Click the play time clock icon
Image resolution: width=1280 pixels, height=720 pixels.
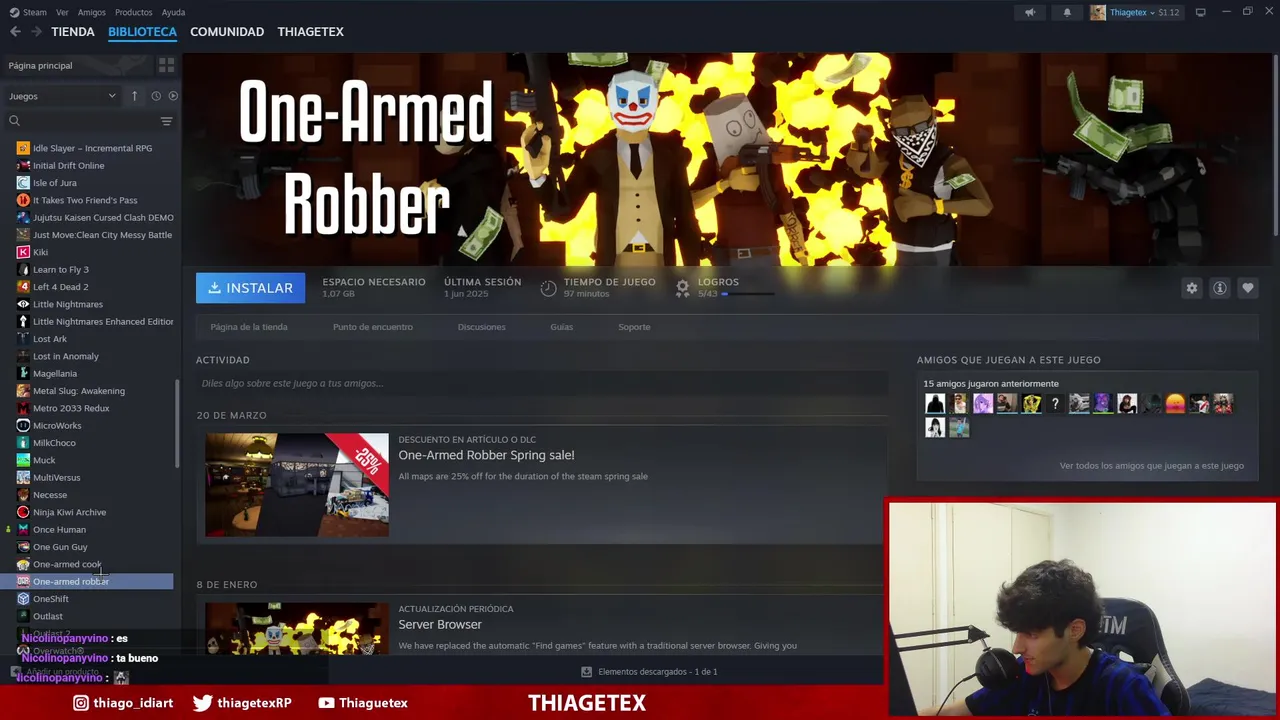[548, 288]
